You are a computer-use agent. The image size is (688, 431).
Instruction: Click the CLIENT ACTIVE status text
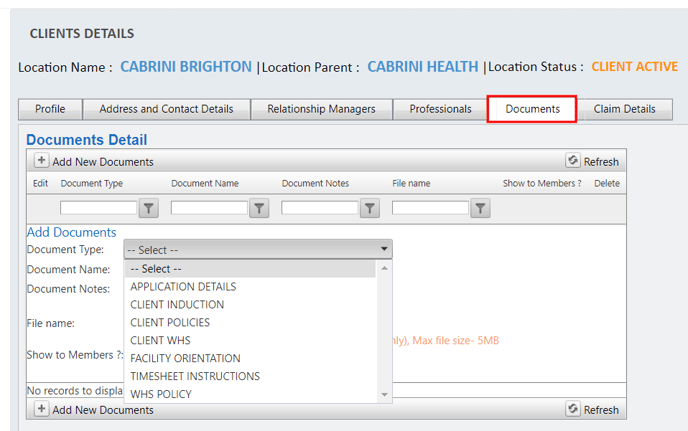(x=634, y=67)
